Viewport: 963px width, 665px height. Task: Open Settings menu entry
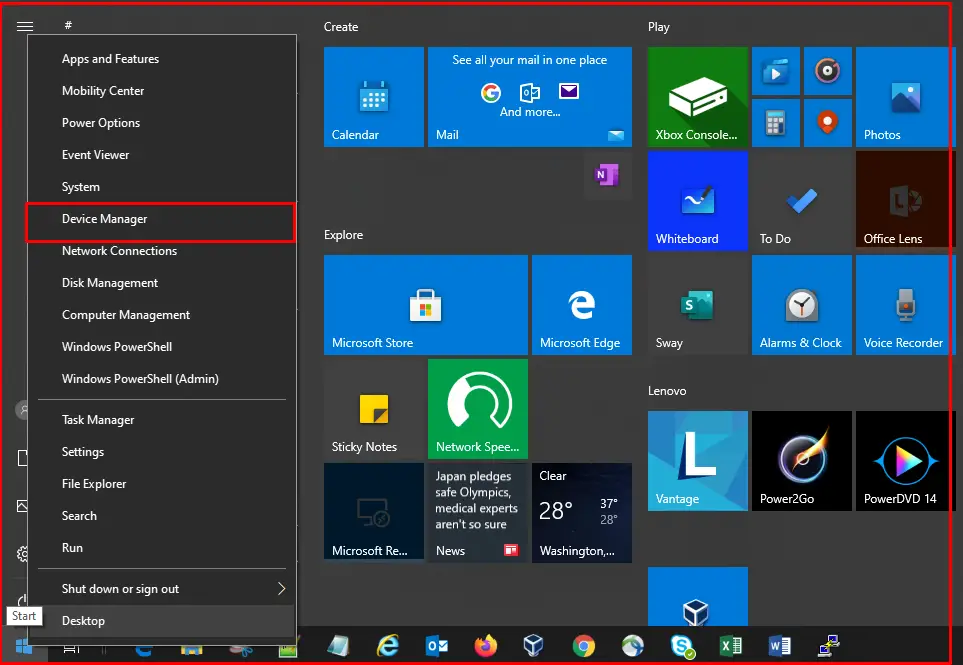162,452
